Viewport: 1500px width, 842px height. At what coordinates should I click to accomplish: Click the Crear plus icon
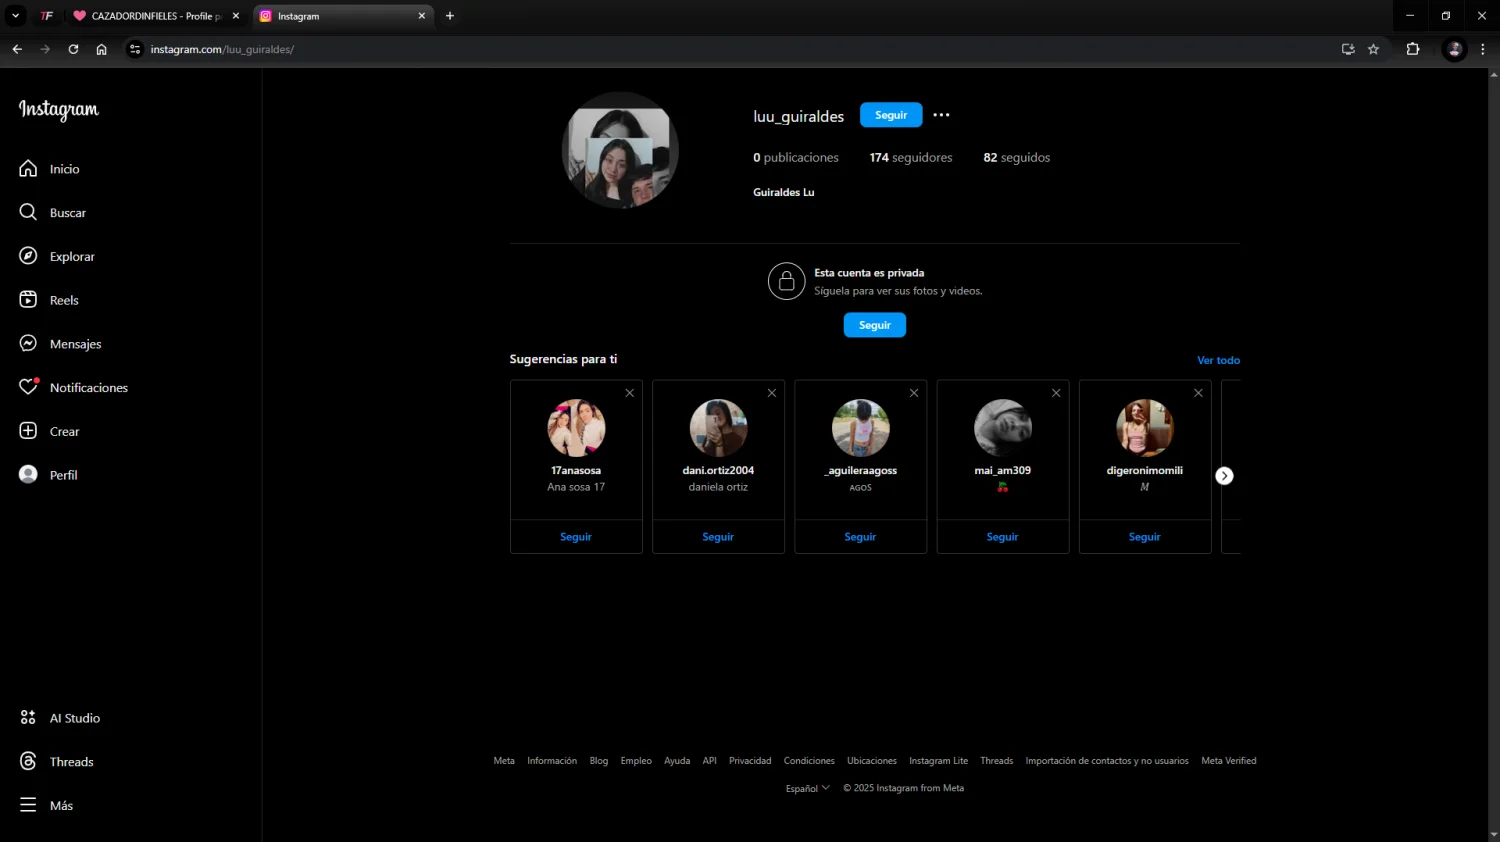click(x=28, y=431)
